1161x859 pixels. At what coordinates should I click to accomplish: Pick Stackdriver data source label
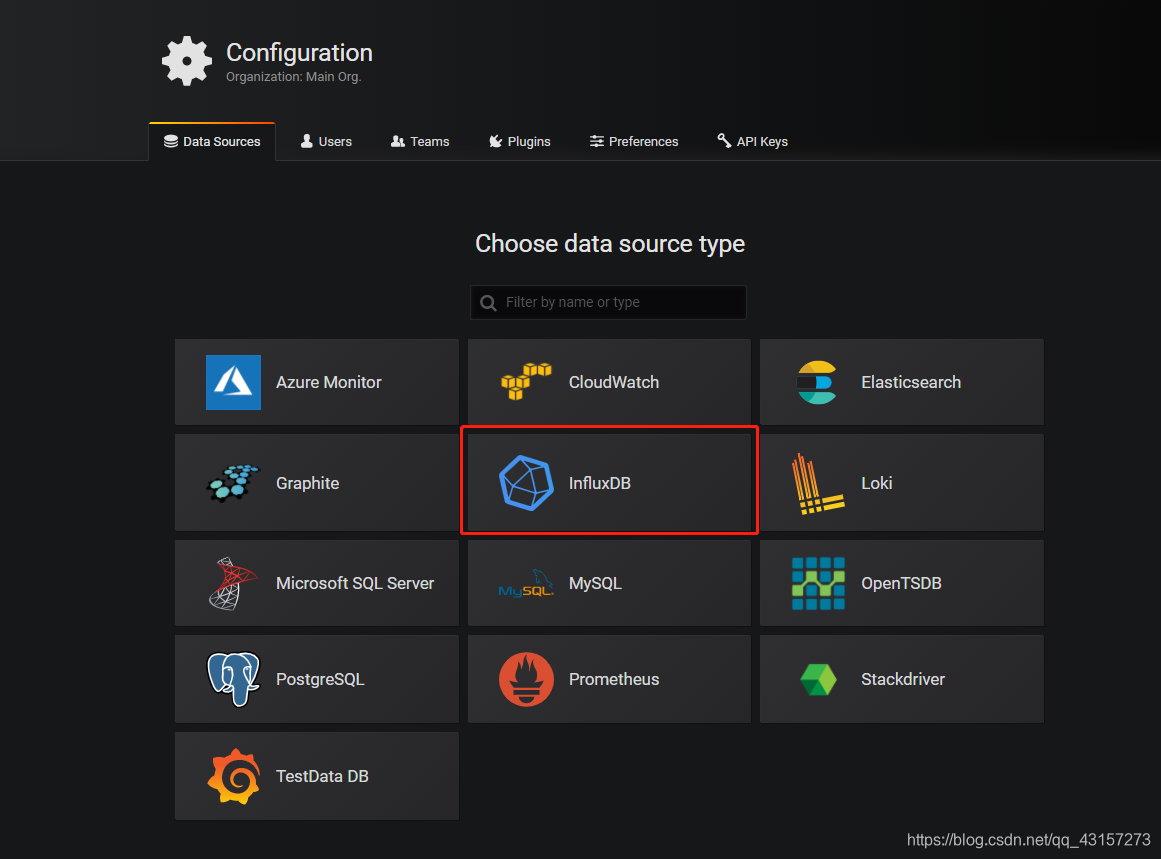(903, 679)
